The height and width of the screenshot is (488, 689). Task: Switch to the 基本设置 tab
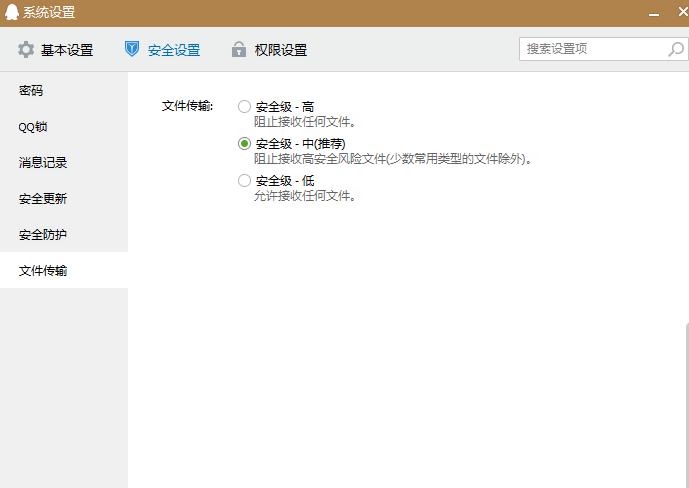pyautogui.click(x=55, y=50)
